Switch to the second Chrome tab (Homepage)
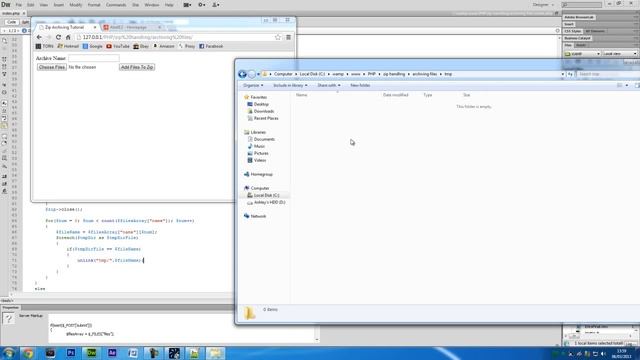This screenshot has height=360, width=640. (132, 27)
